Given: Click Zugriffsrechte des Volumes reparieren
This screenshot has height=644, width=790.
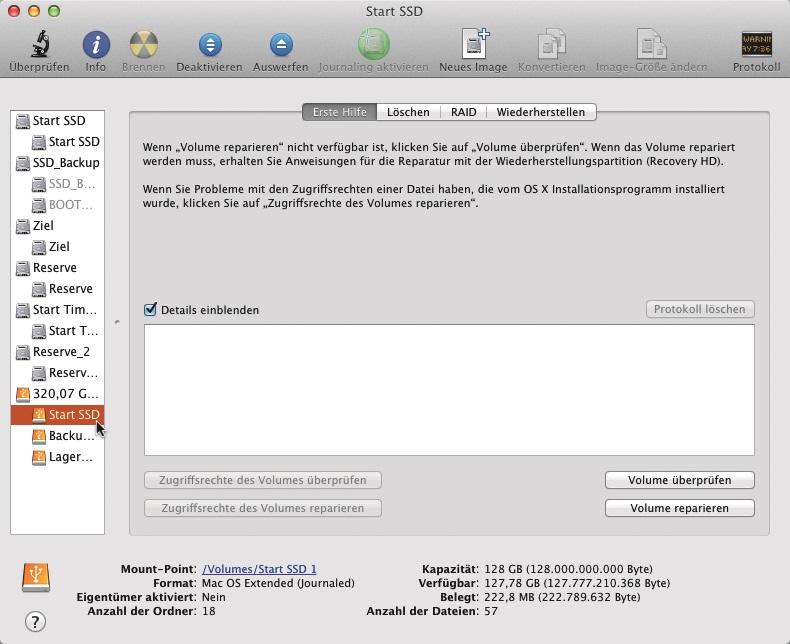Looking at the screenshot, I should pyautogui.click(x=262, y=508).
